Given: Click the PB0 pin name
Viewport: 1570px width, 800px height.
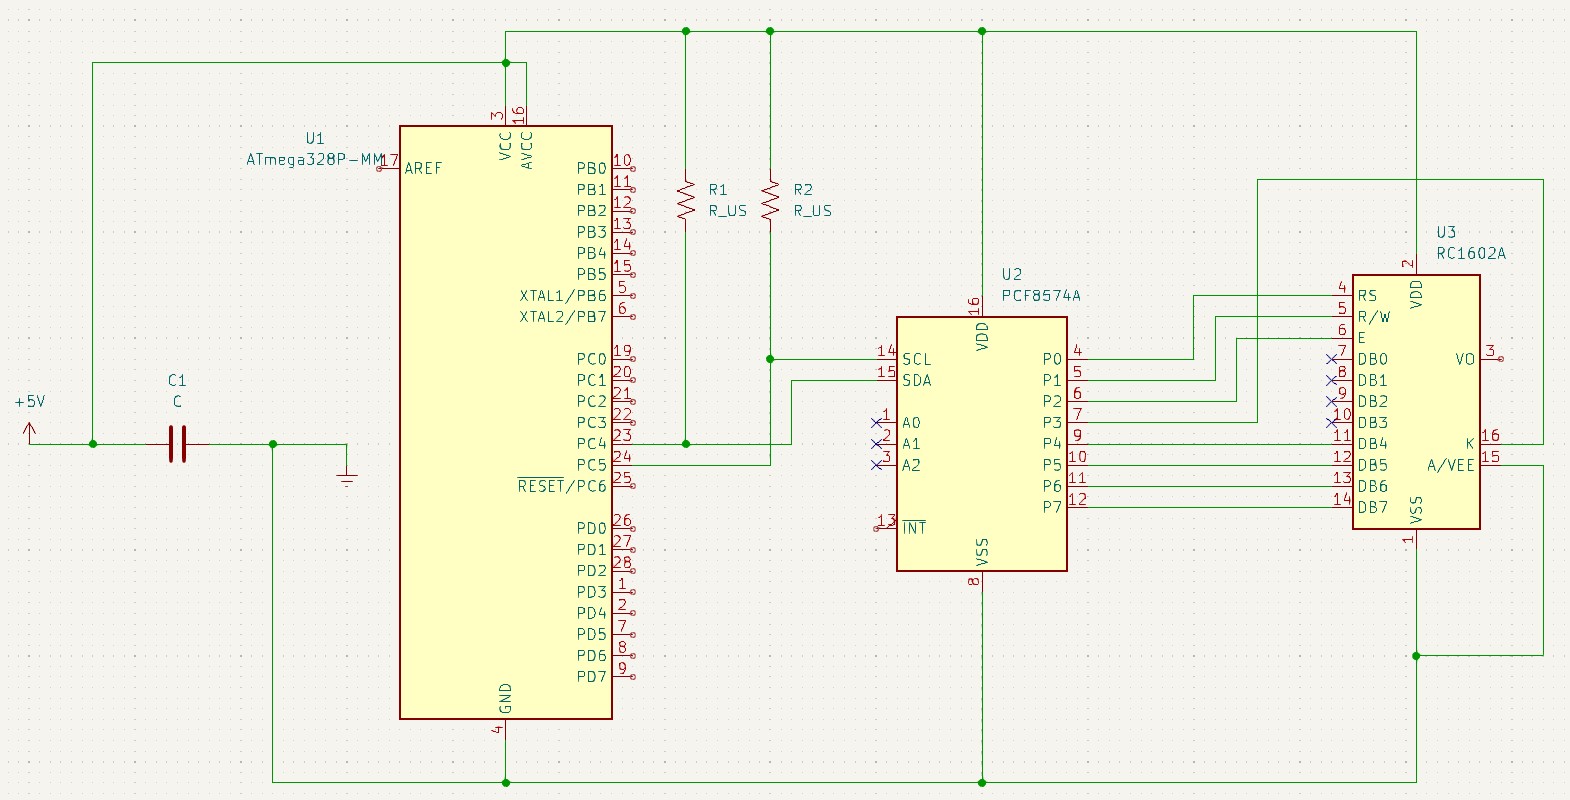Looking at the screenshot, I should [591, 168].
